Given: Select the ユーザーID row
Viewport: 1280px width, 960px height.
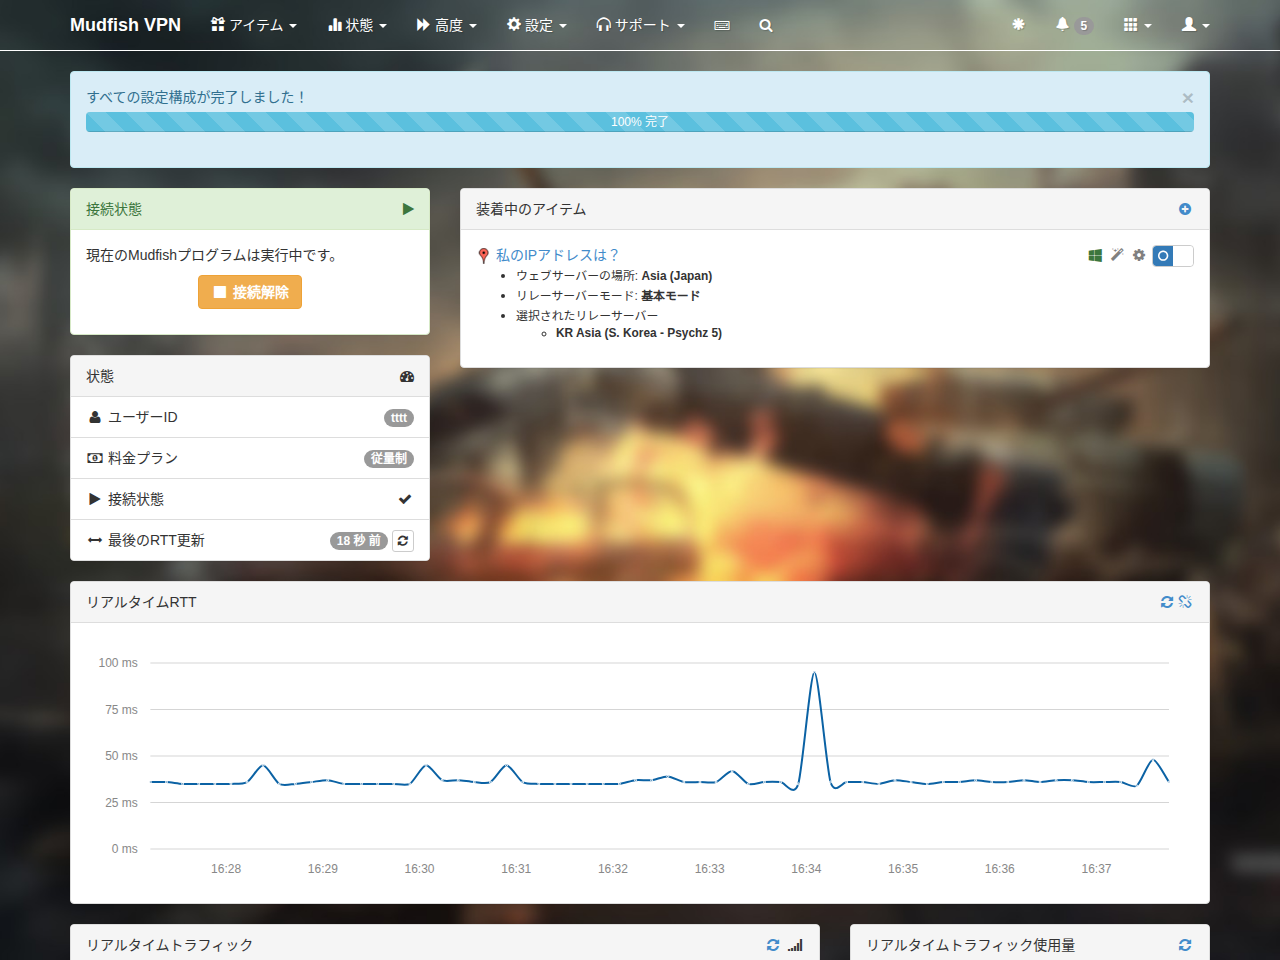Looking at the screenshot, I should pos(250,417).
